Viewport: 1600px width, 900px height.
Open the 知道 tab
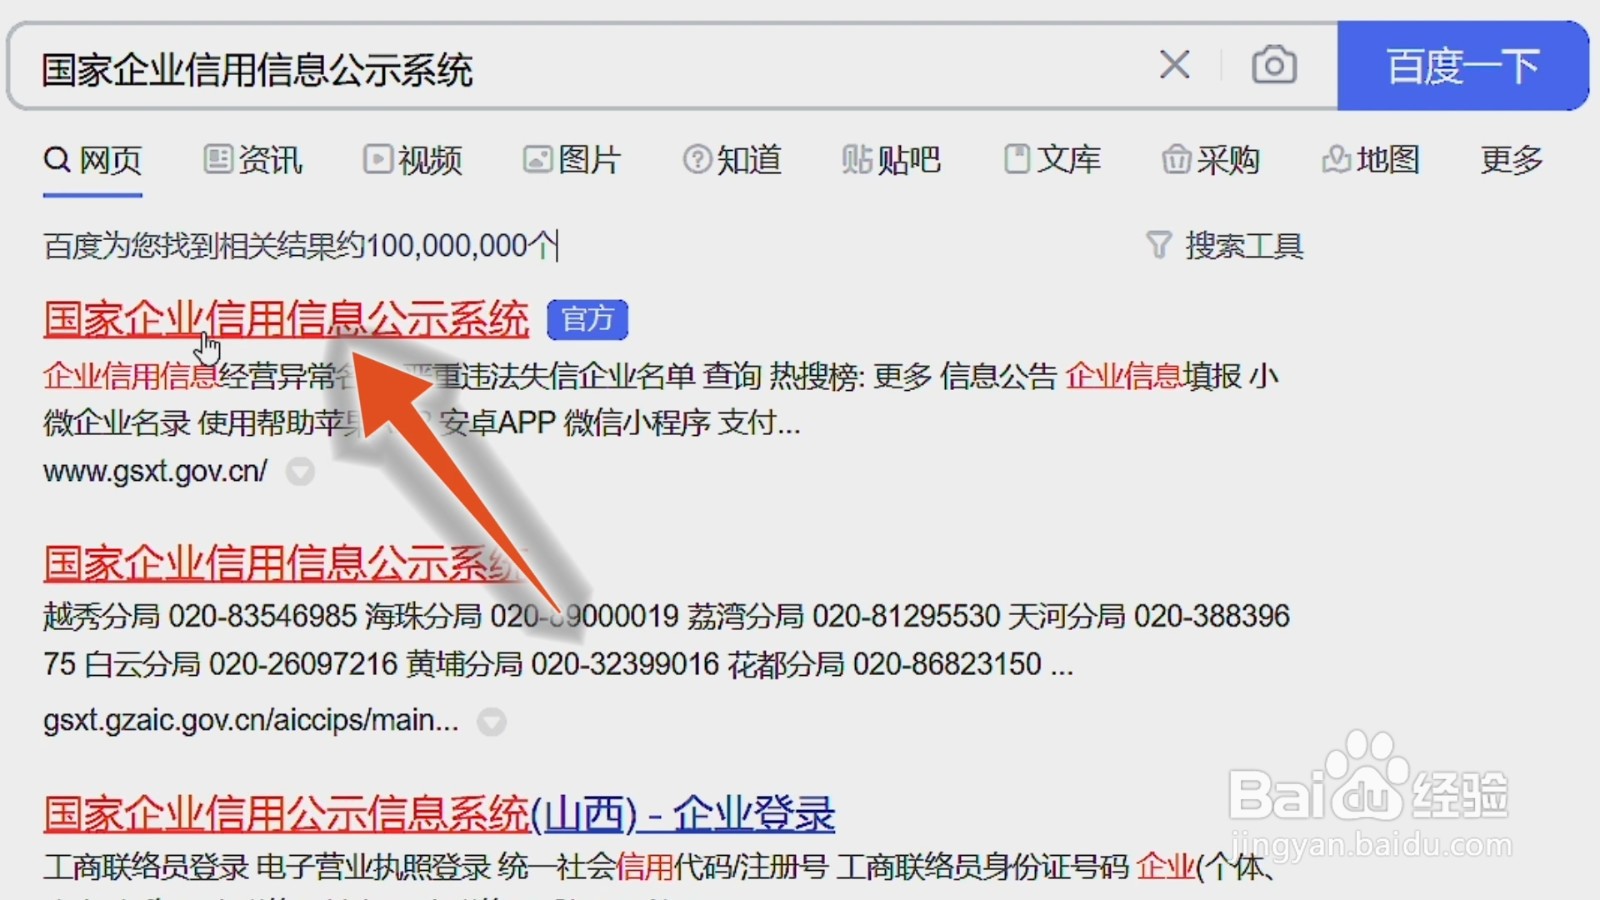click(732, 160)
